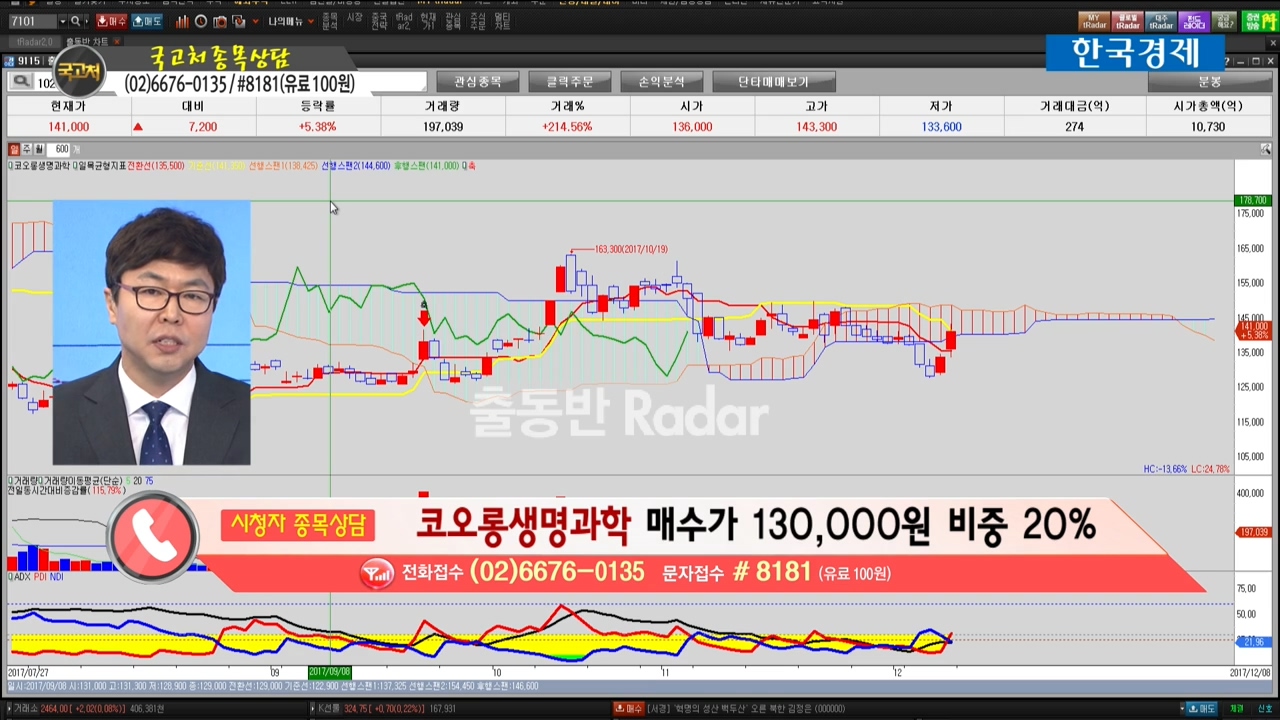Click the clock icon in toolbar
Viewport: 1280px width, 720px height.
coord(201,21)
